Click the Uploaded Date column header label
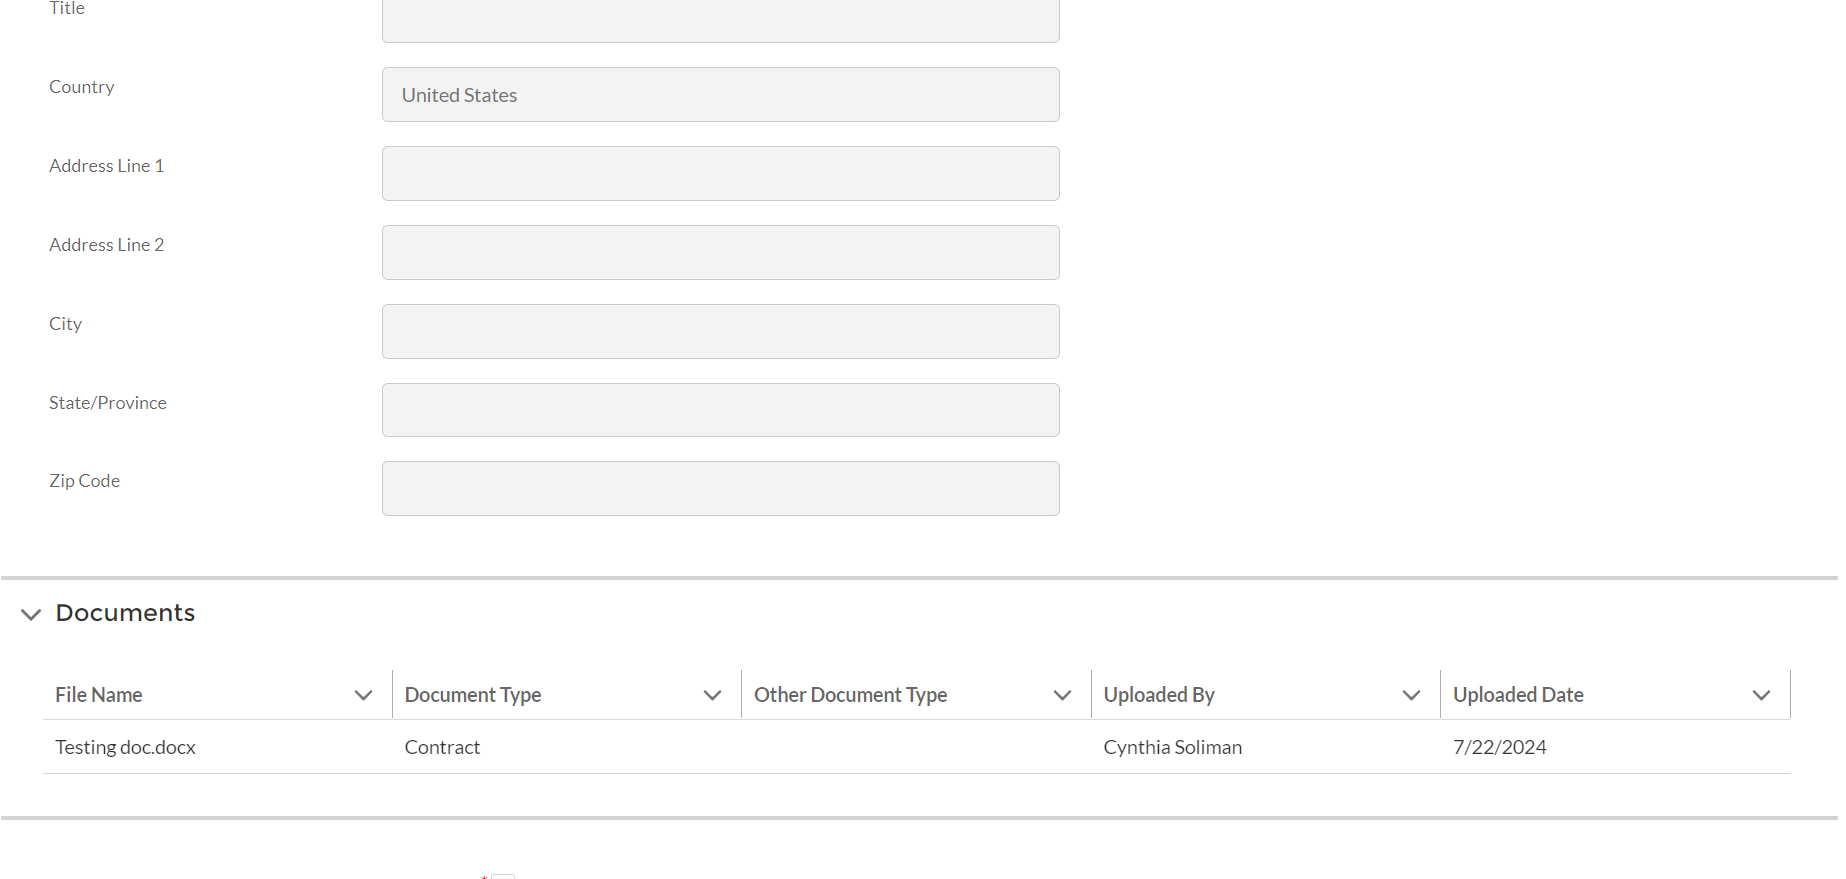This screenshot has width=1846, height=879. tap(1517, 695)
